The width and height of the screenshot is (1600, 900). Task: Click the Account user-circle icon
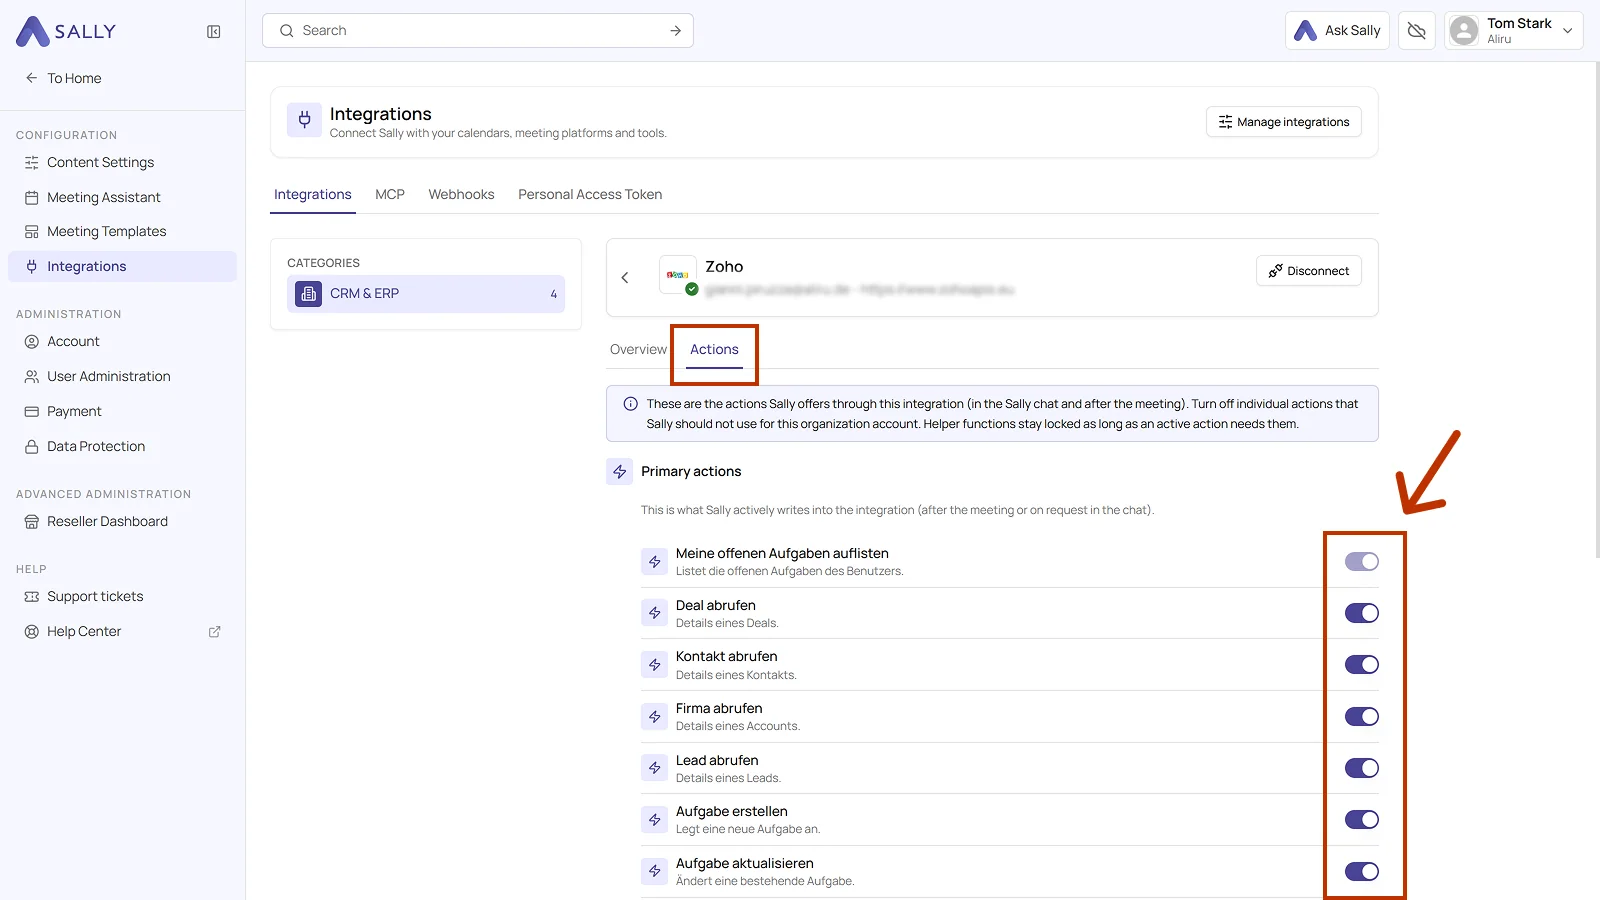coord(32,341)
